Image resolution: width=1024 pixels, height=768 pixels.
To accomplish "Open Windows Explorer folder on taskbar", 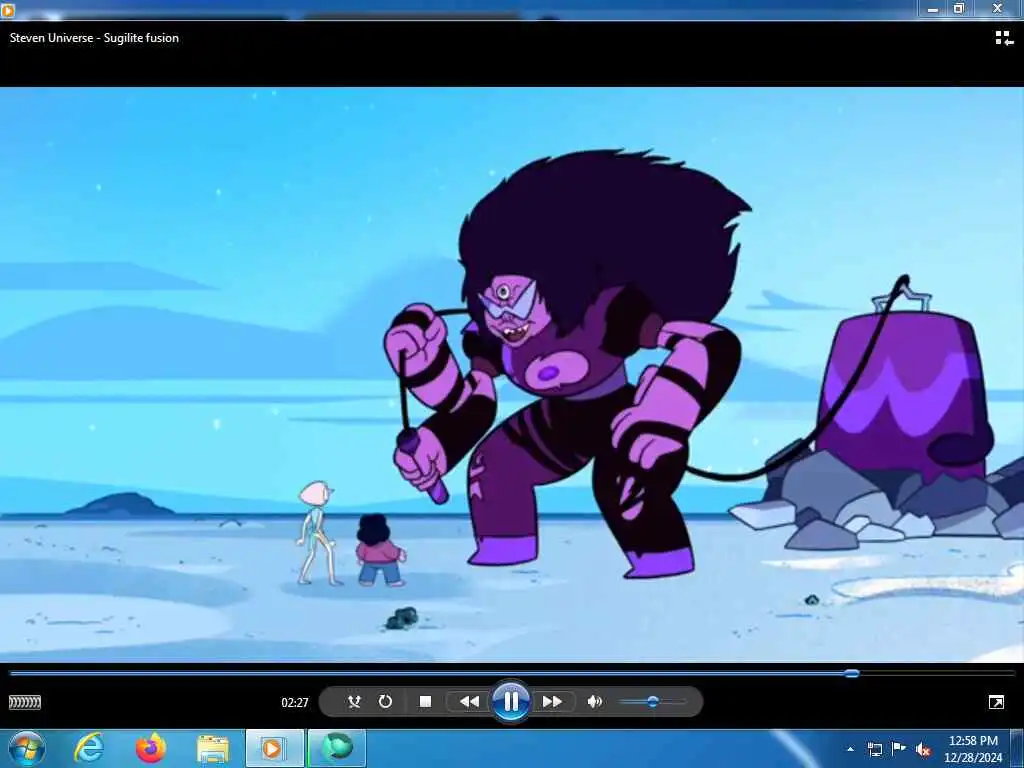I will point(213,749).
